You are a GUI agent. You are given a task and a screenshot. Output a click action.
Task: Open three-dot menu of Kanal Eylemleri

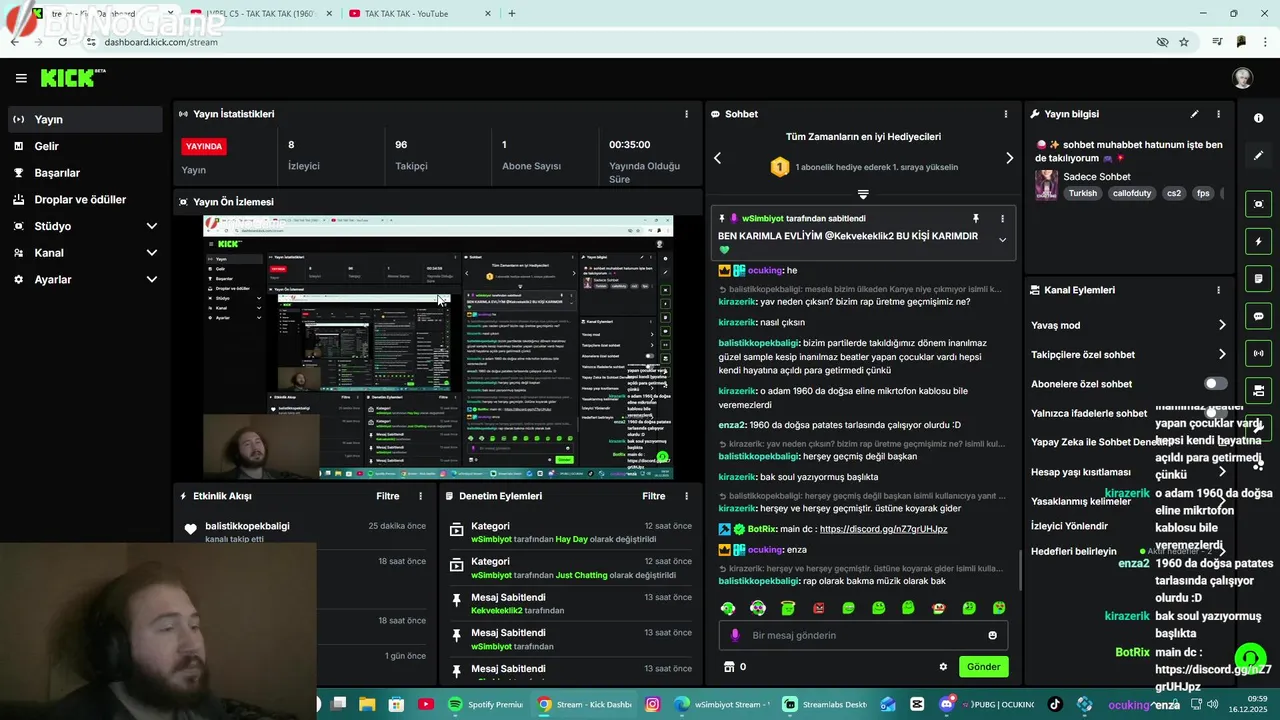pyautogui.click(x=1218, y=290)
